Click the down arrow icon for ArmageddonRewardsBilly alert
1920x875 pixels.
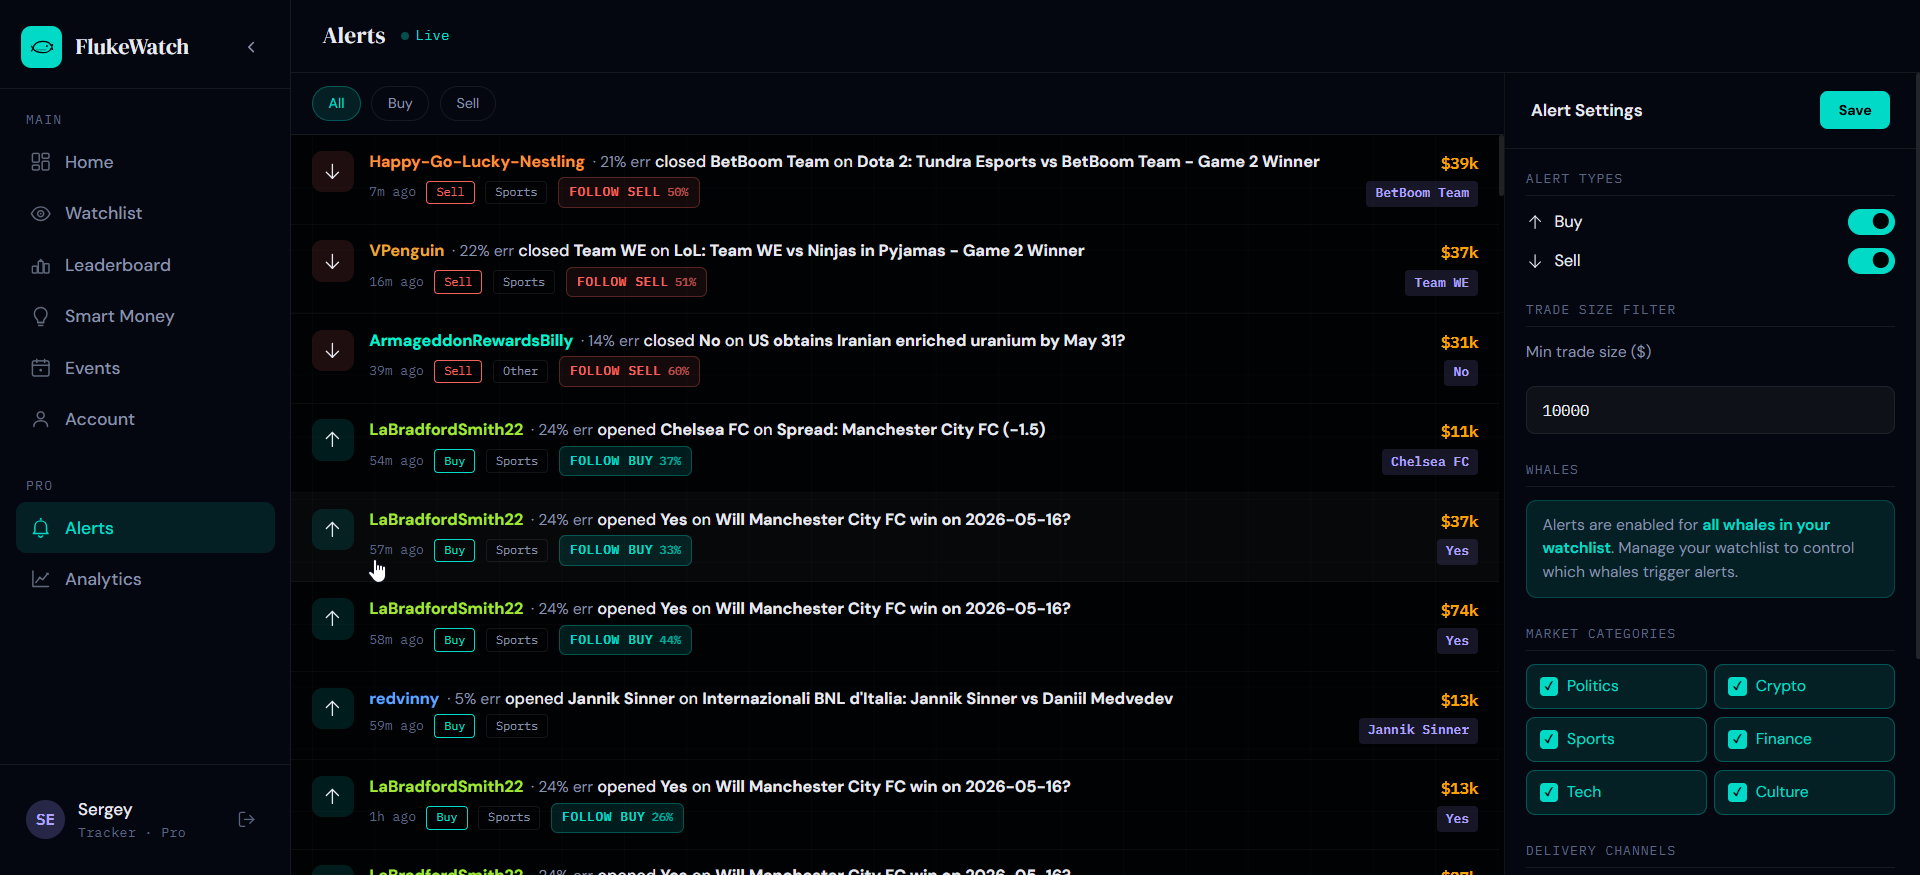[x=333, y=351]
